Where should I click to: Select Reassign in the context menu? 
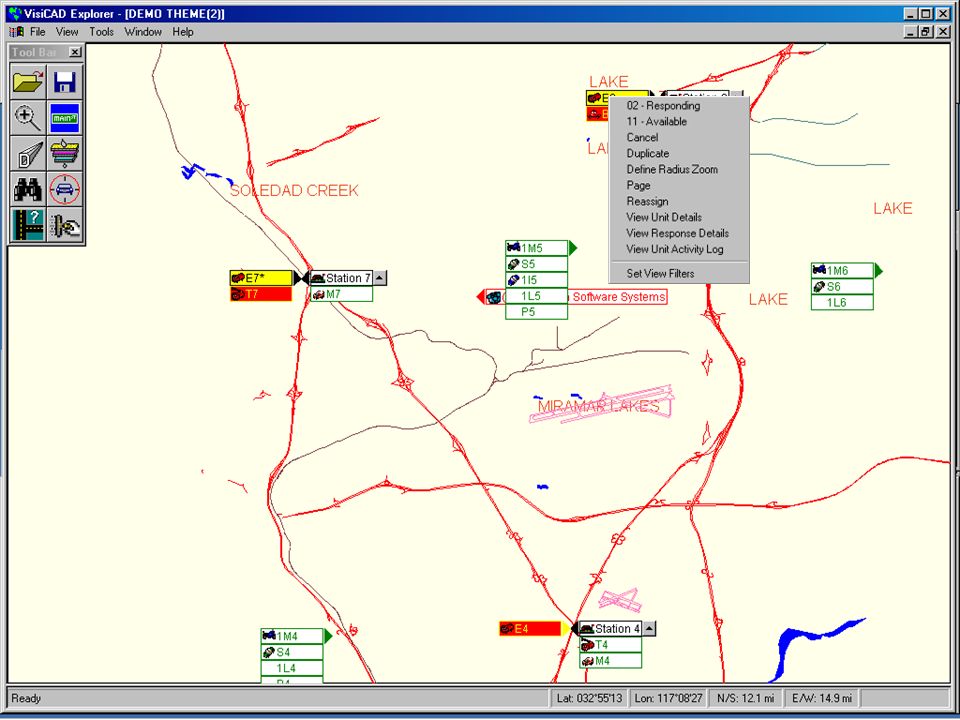click(679, 201)
